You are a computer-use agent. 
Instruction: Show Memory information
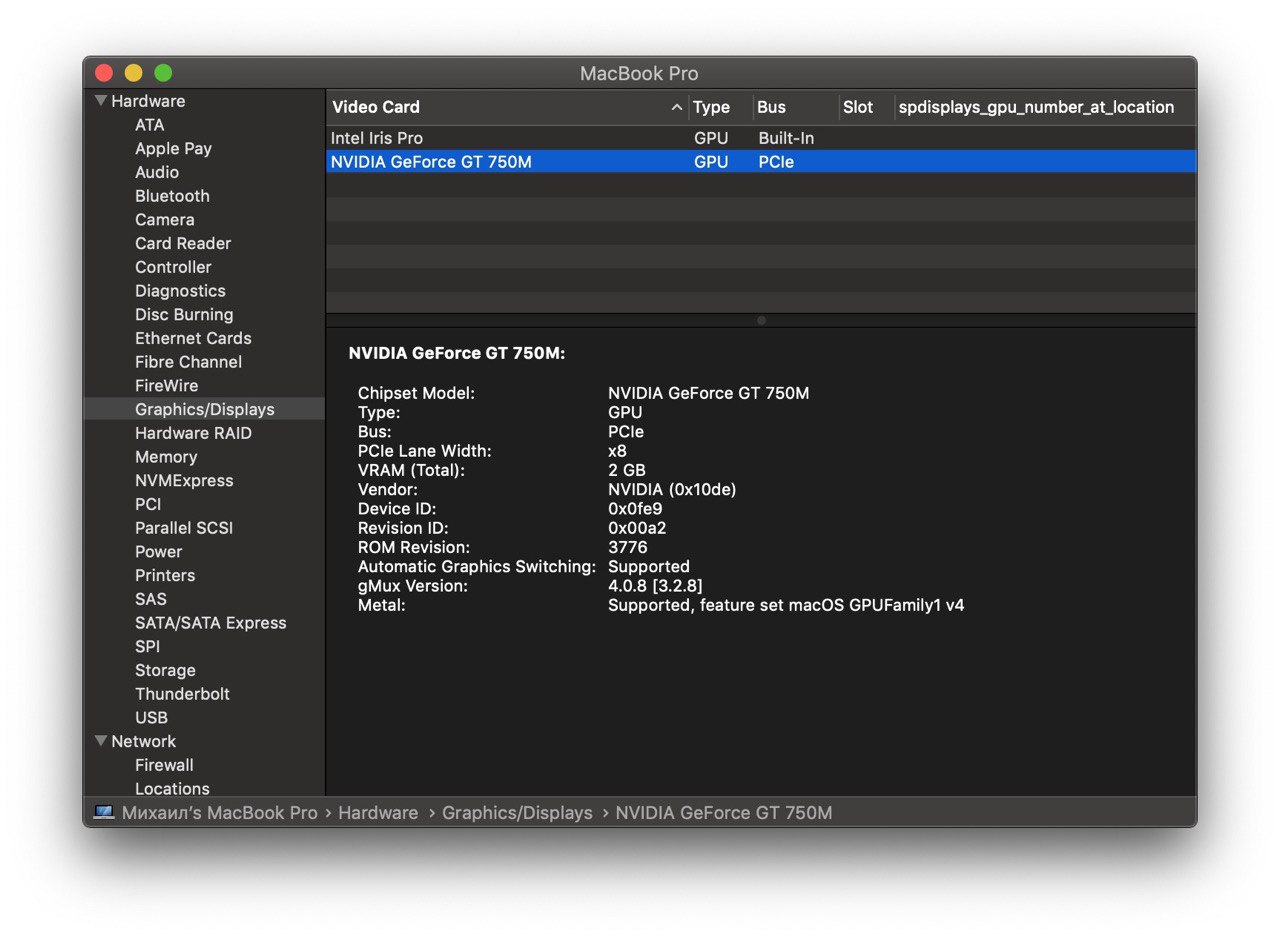166,457
